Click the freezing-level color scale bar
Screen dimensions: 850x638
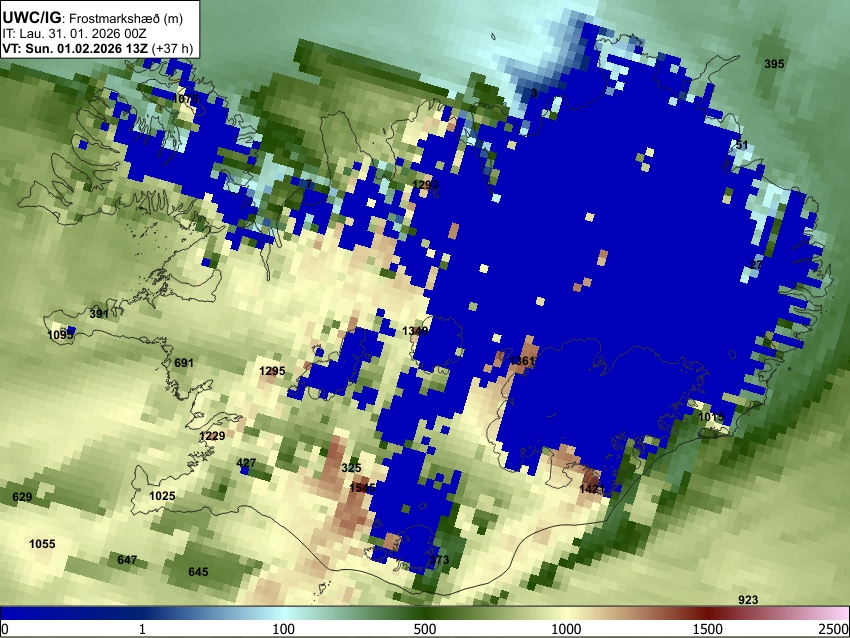pos(425,614)
